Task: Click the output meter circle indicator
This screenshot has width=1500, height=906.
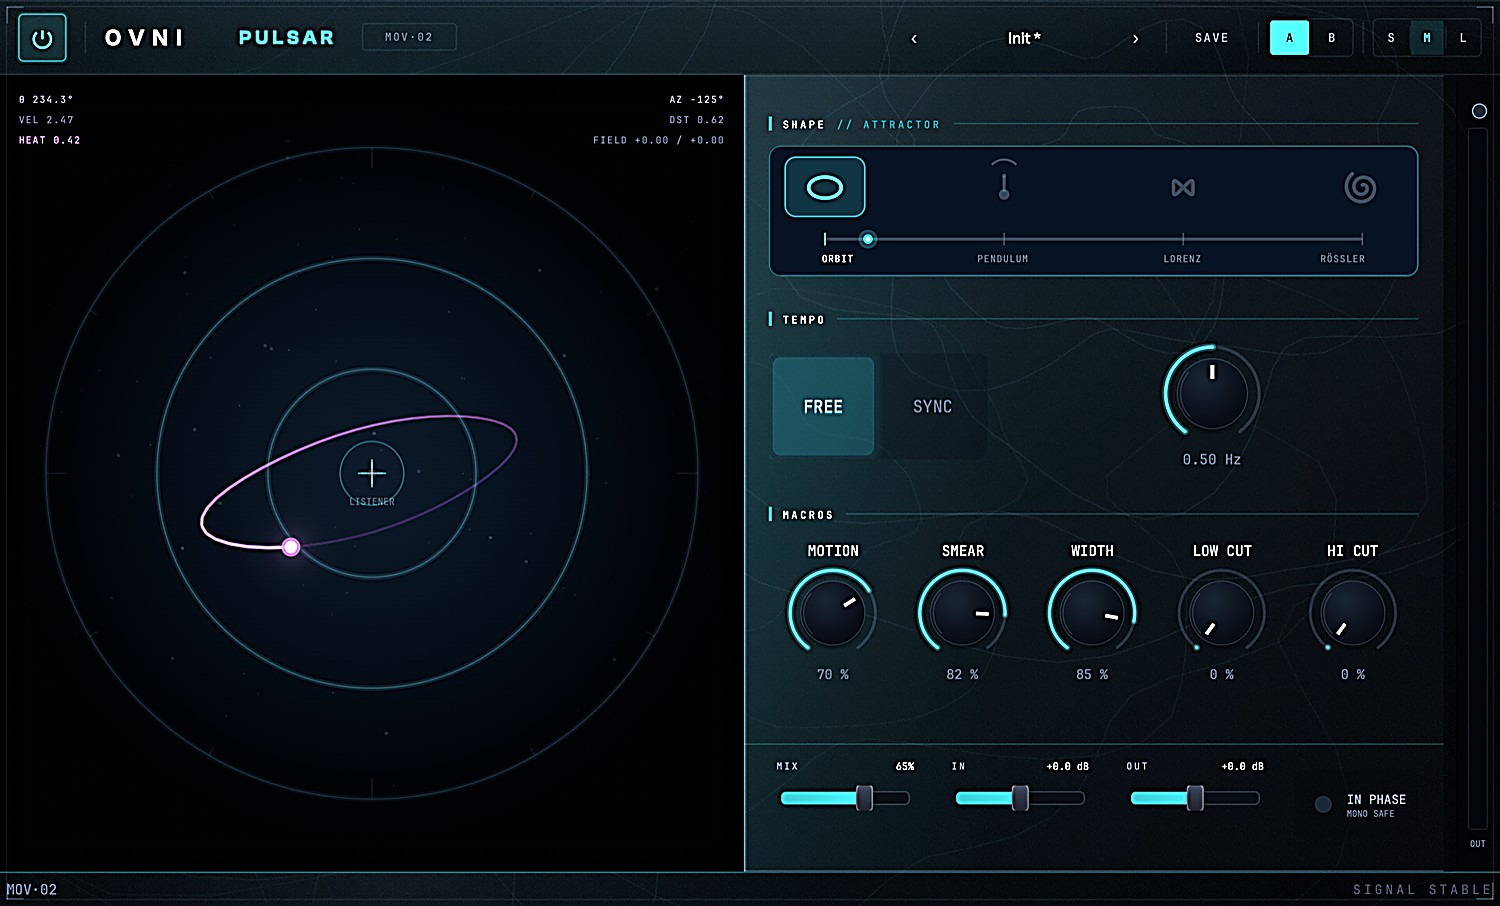Action: tap(1479, 111)
